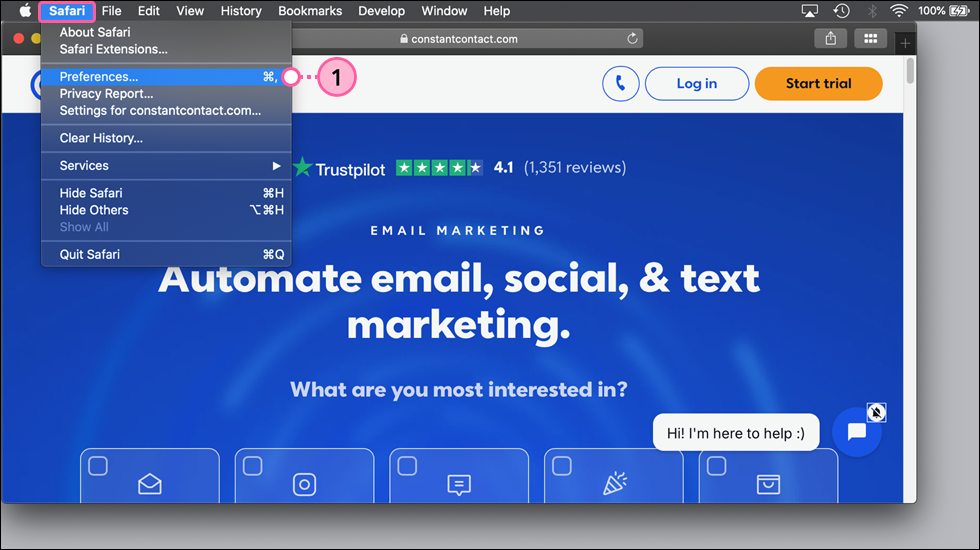Select the shopping store card checkbox
Viewport: 980px width, 550px height.
(x=717, y=466)
